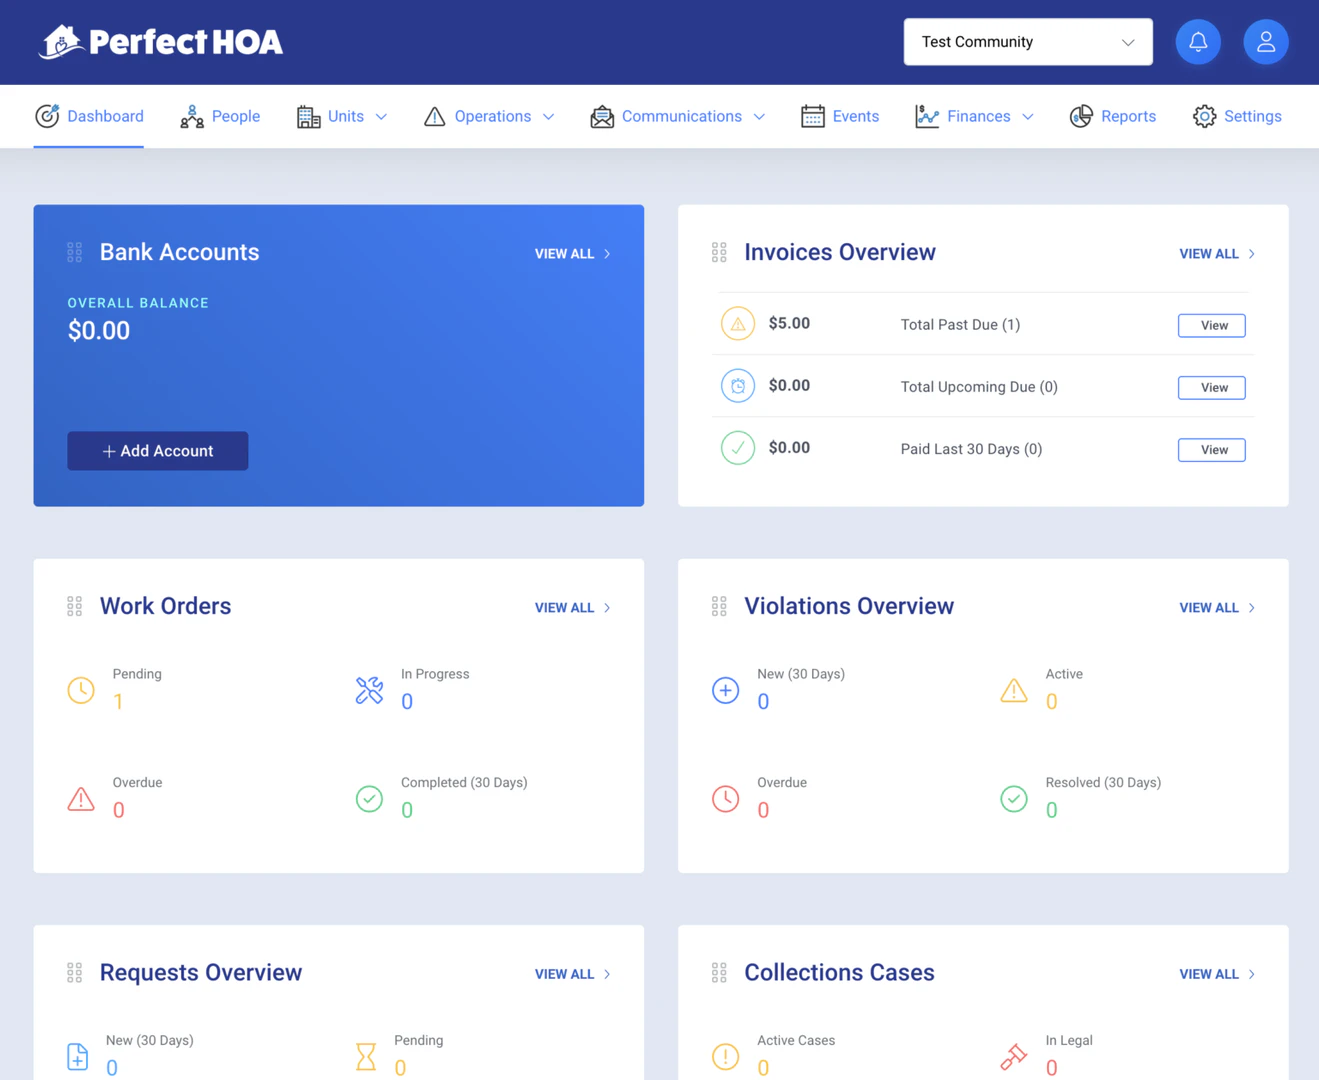Image resolution: width=1319 pixels, height=1080 pixels.
Task: Click the Invoices Overview drag handle icon
Action: coord(719,253)
